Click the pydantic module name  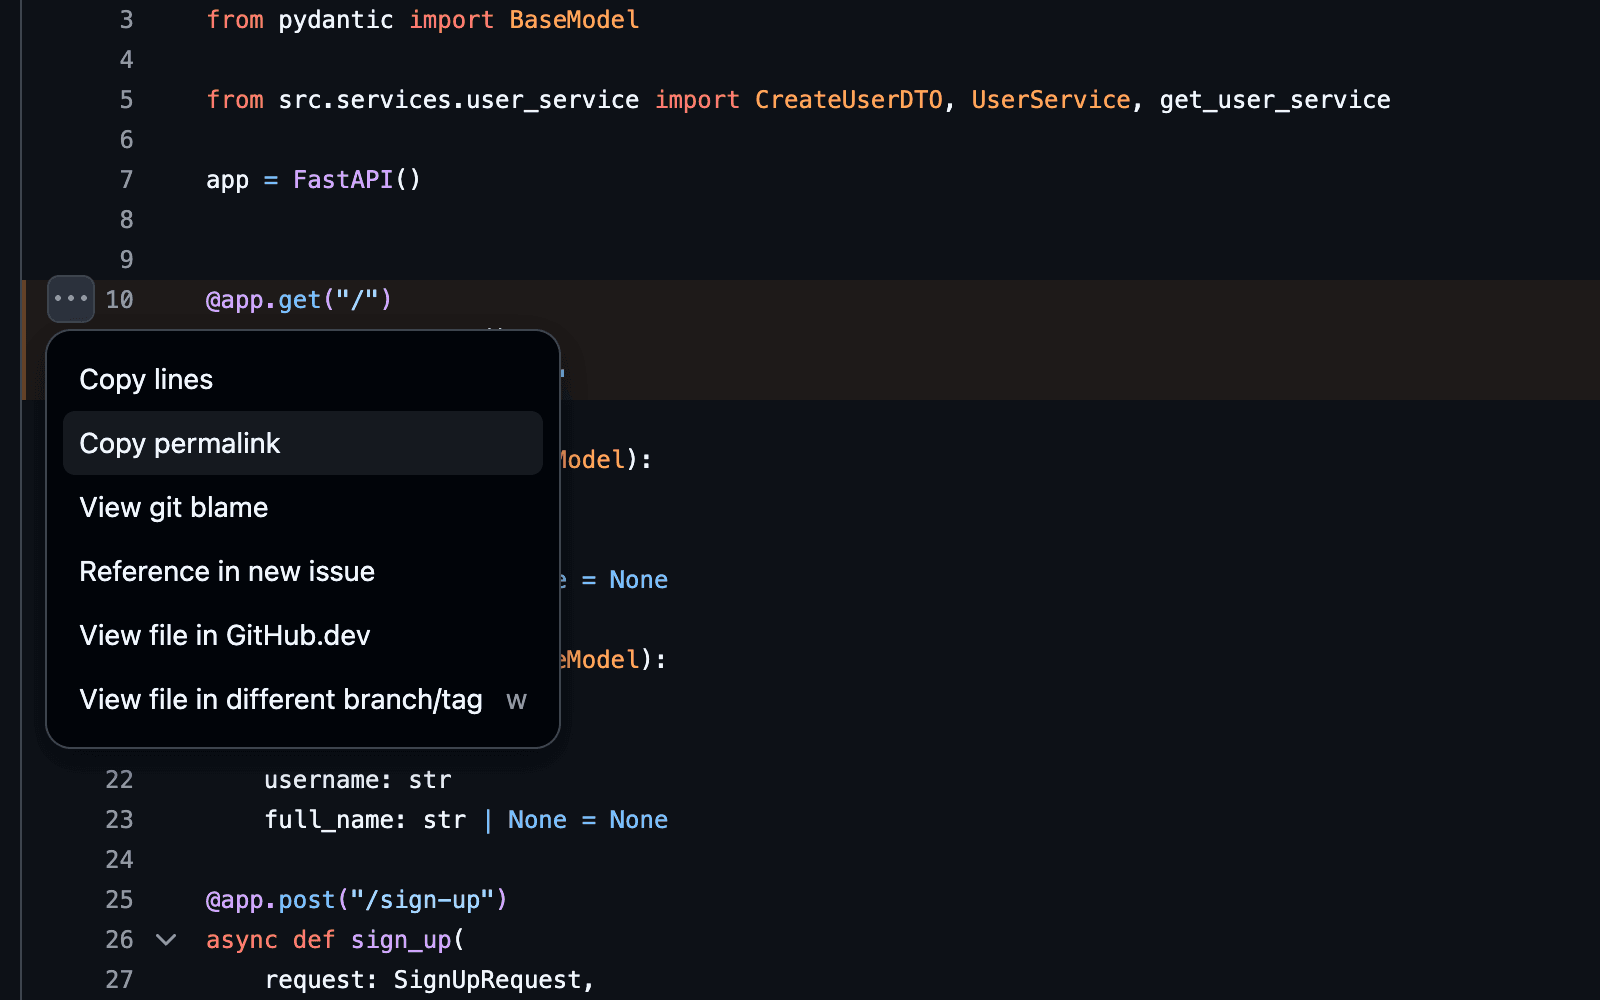click(x=334, y=19)
